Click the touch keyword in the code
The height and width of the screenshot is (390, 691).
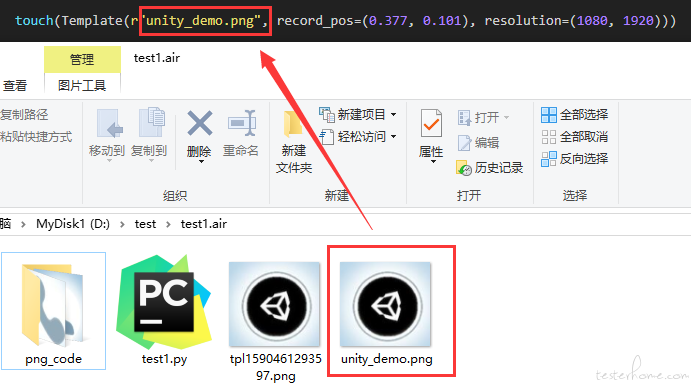34,21
